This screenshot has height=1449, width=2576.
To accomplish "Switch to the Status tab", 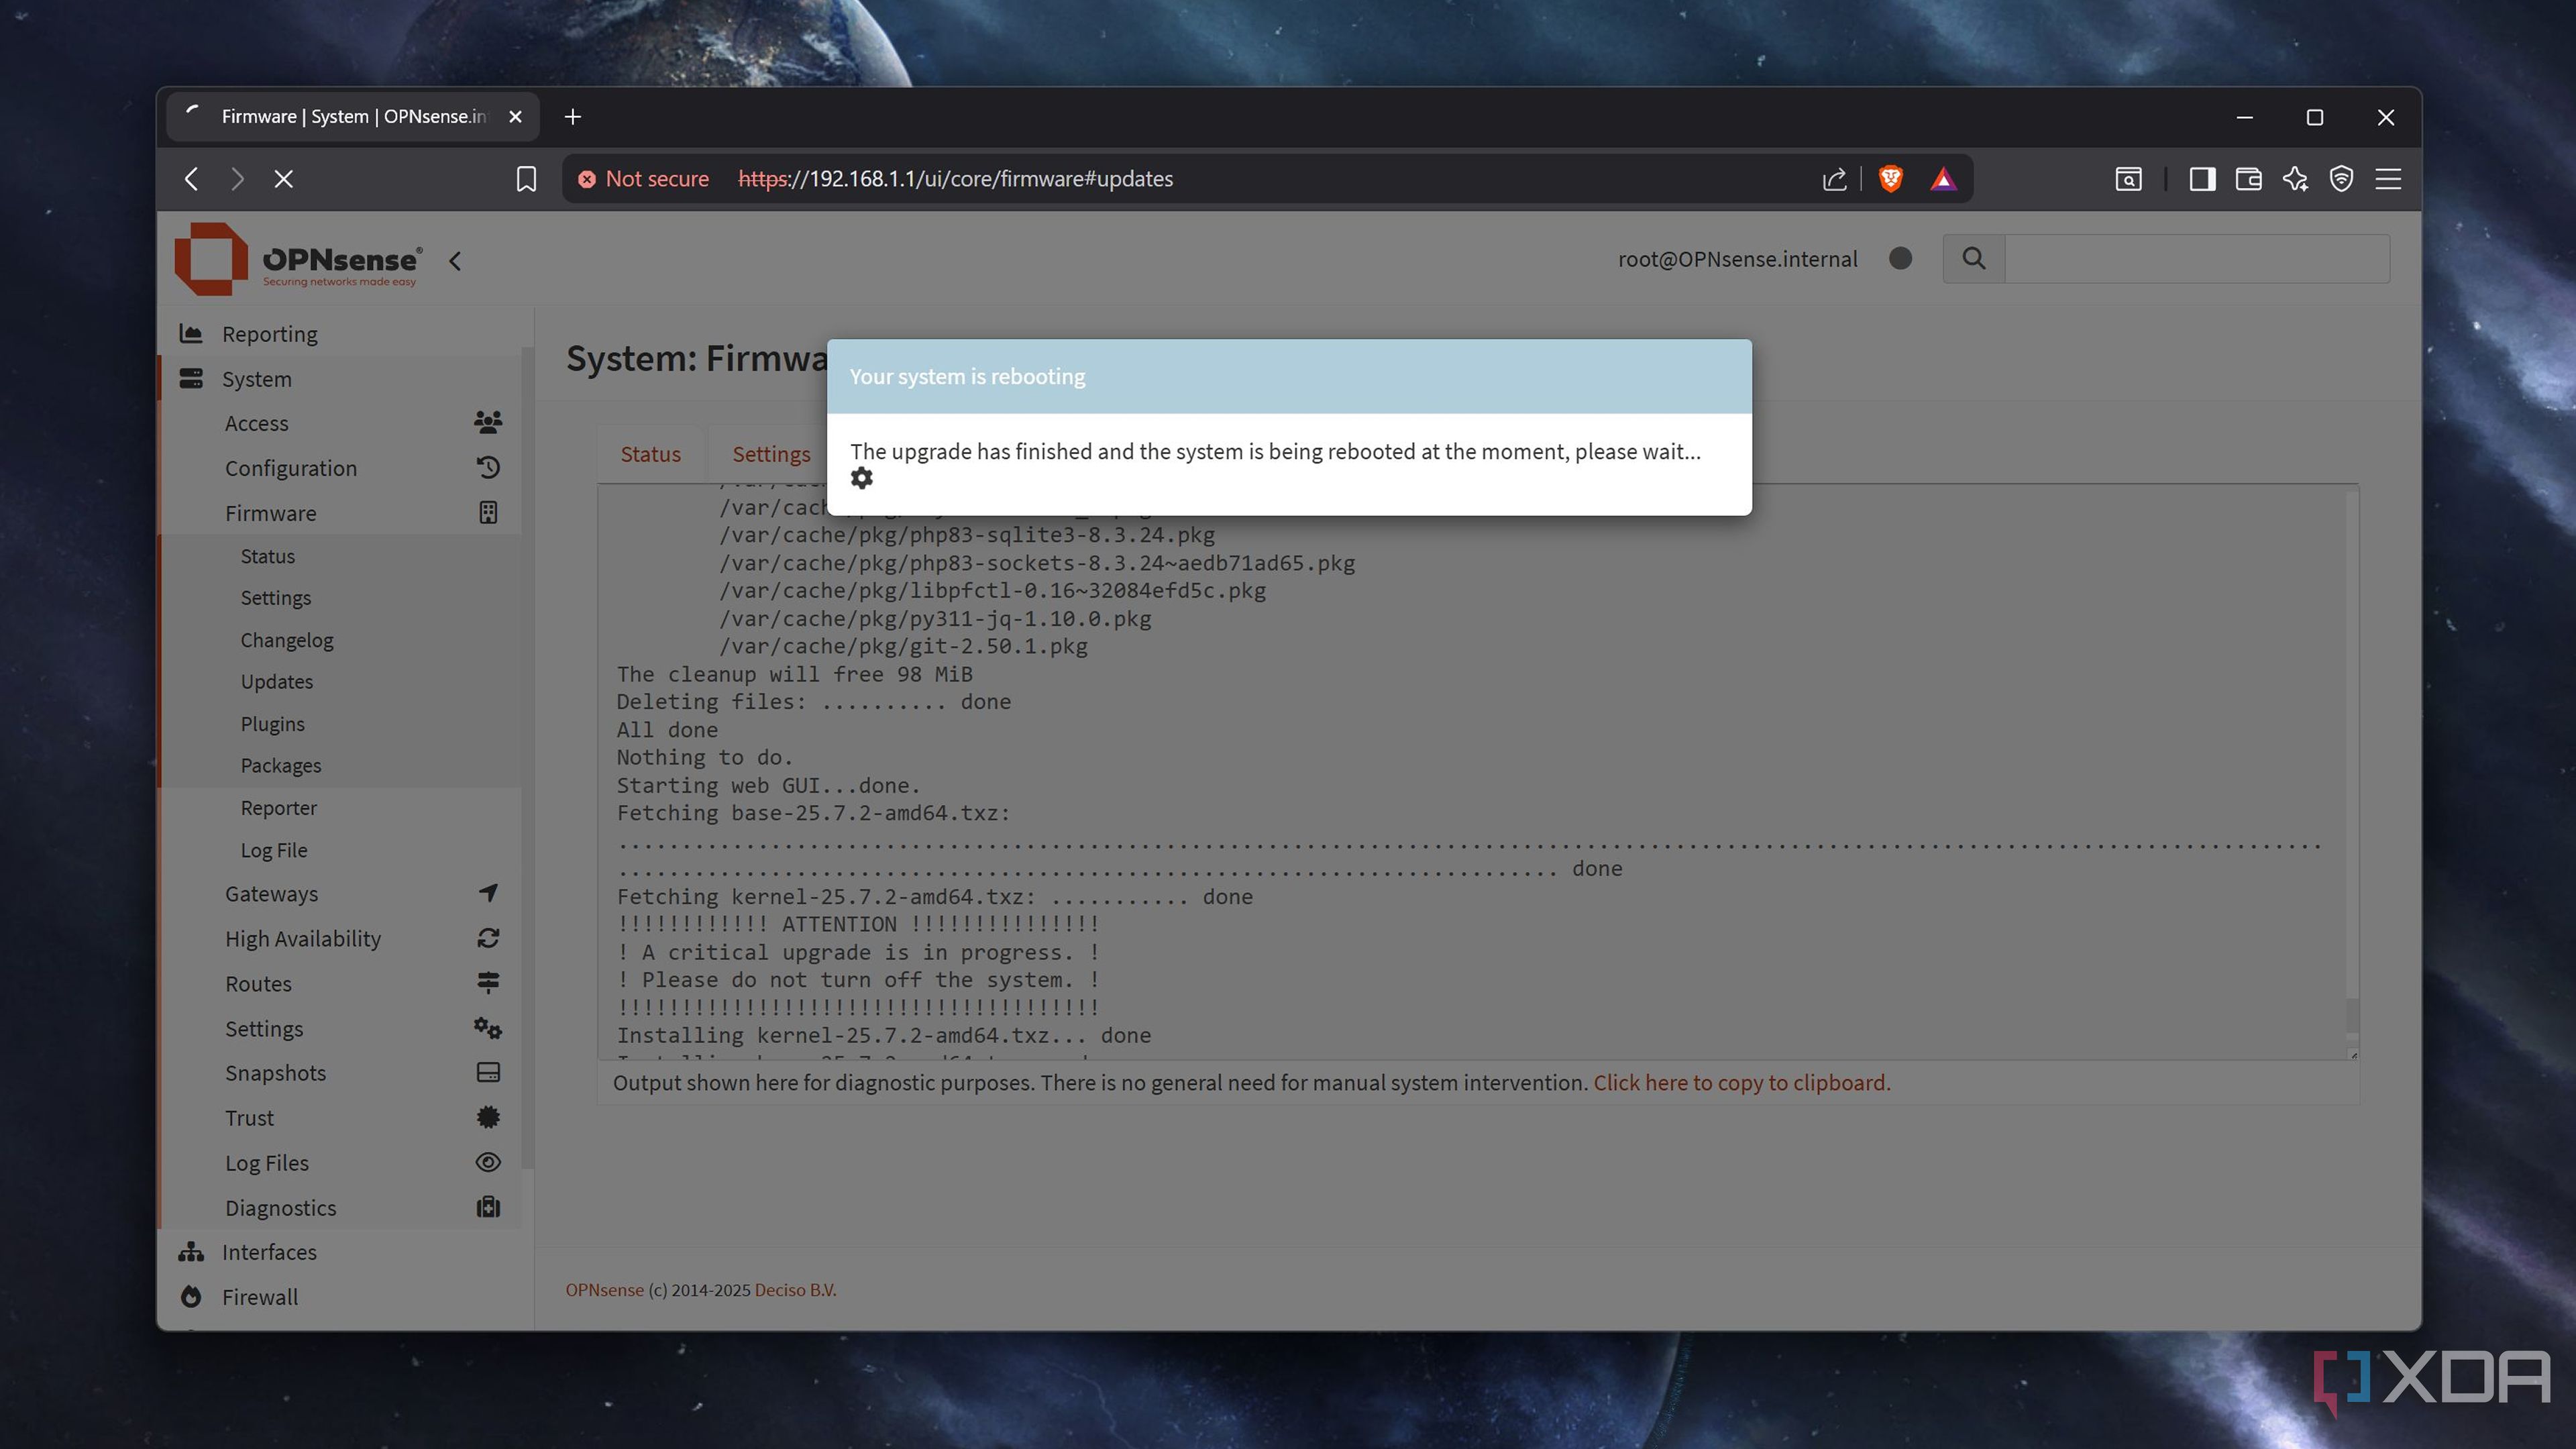I will point(650,454).
